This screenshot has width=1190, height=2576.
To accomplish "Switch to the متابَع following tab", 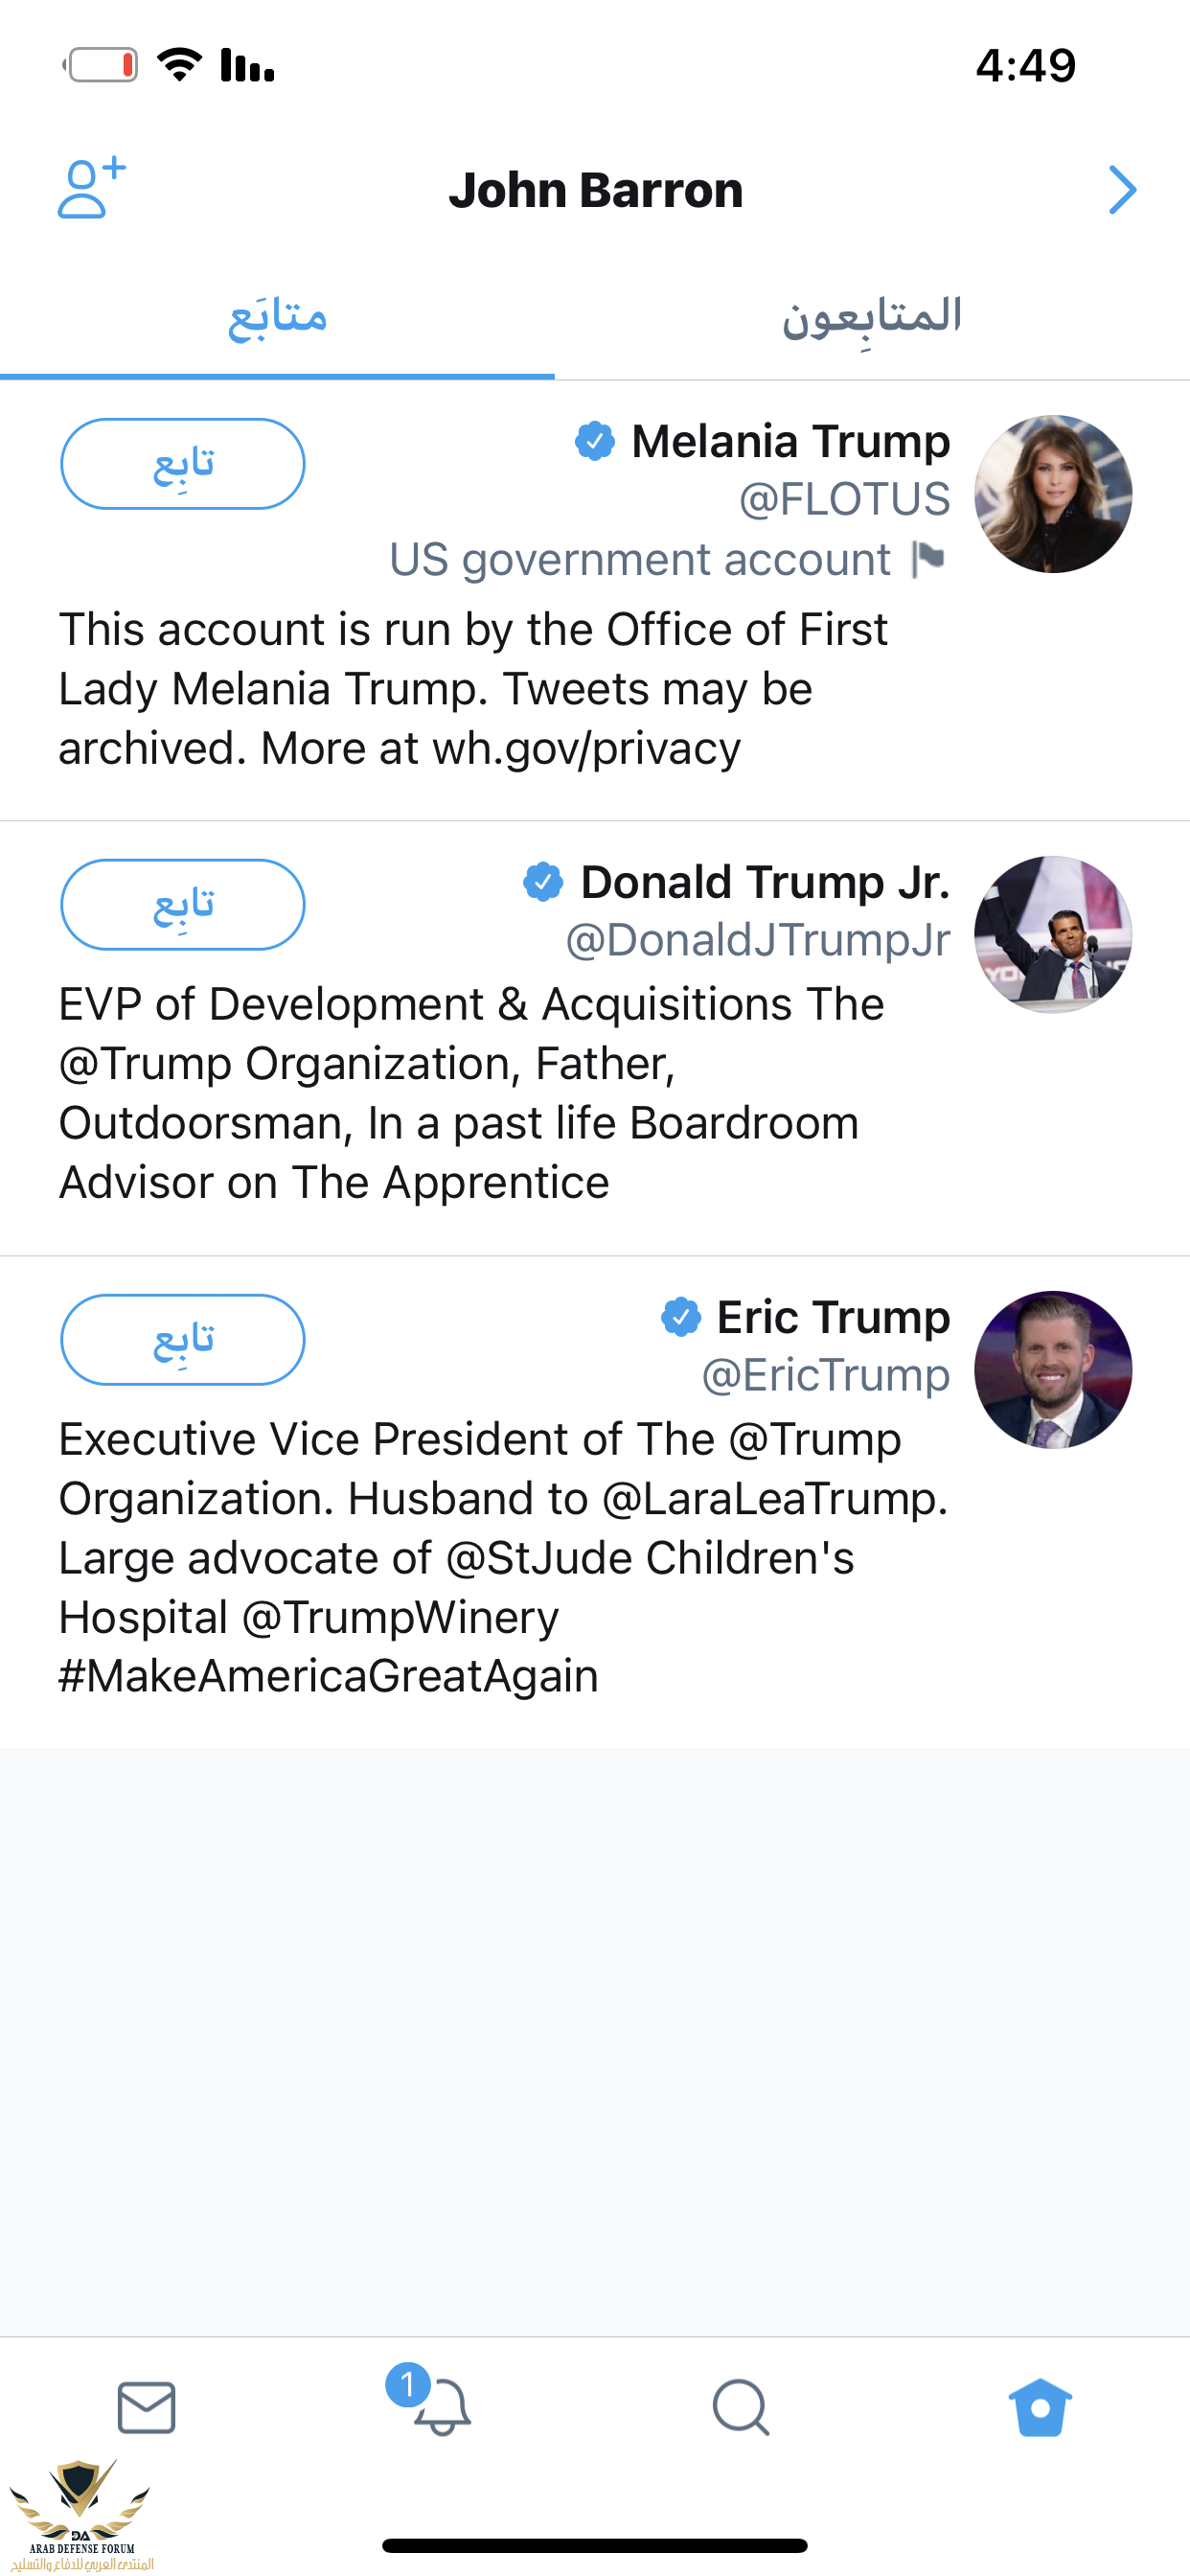I will point(277,318).
